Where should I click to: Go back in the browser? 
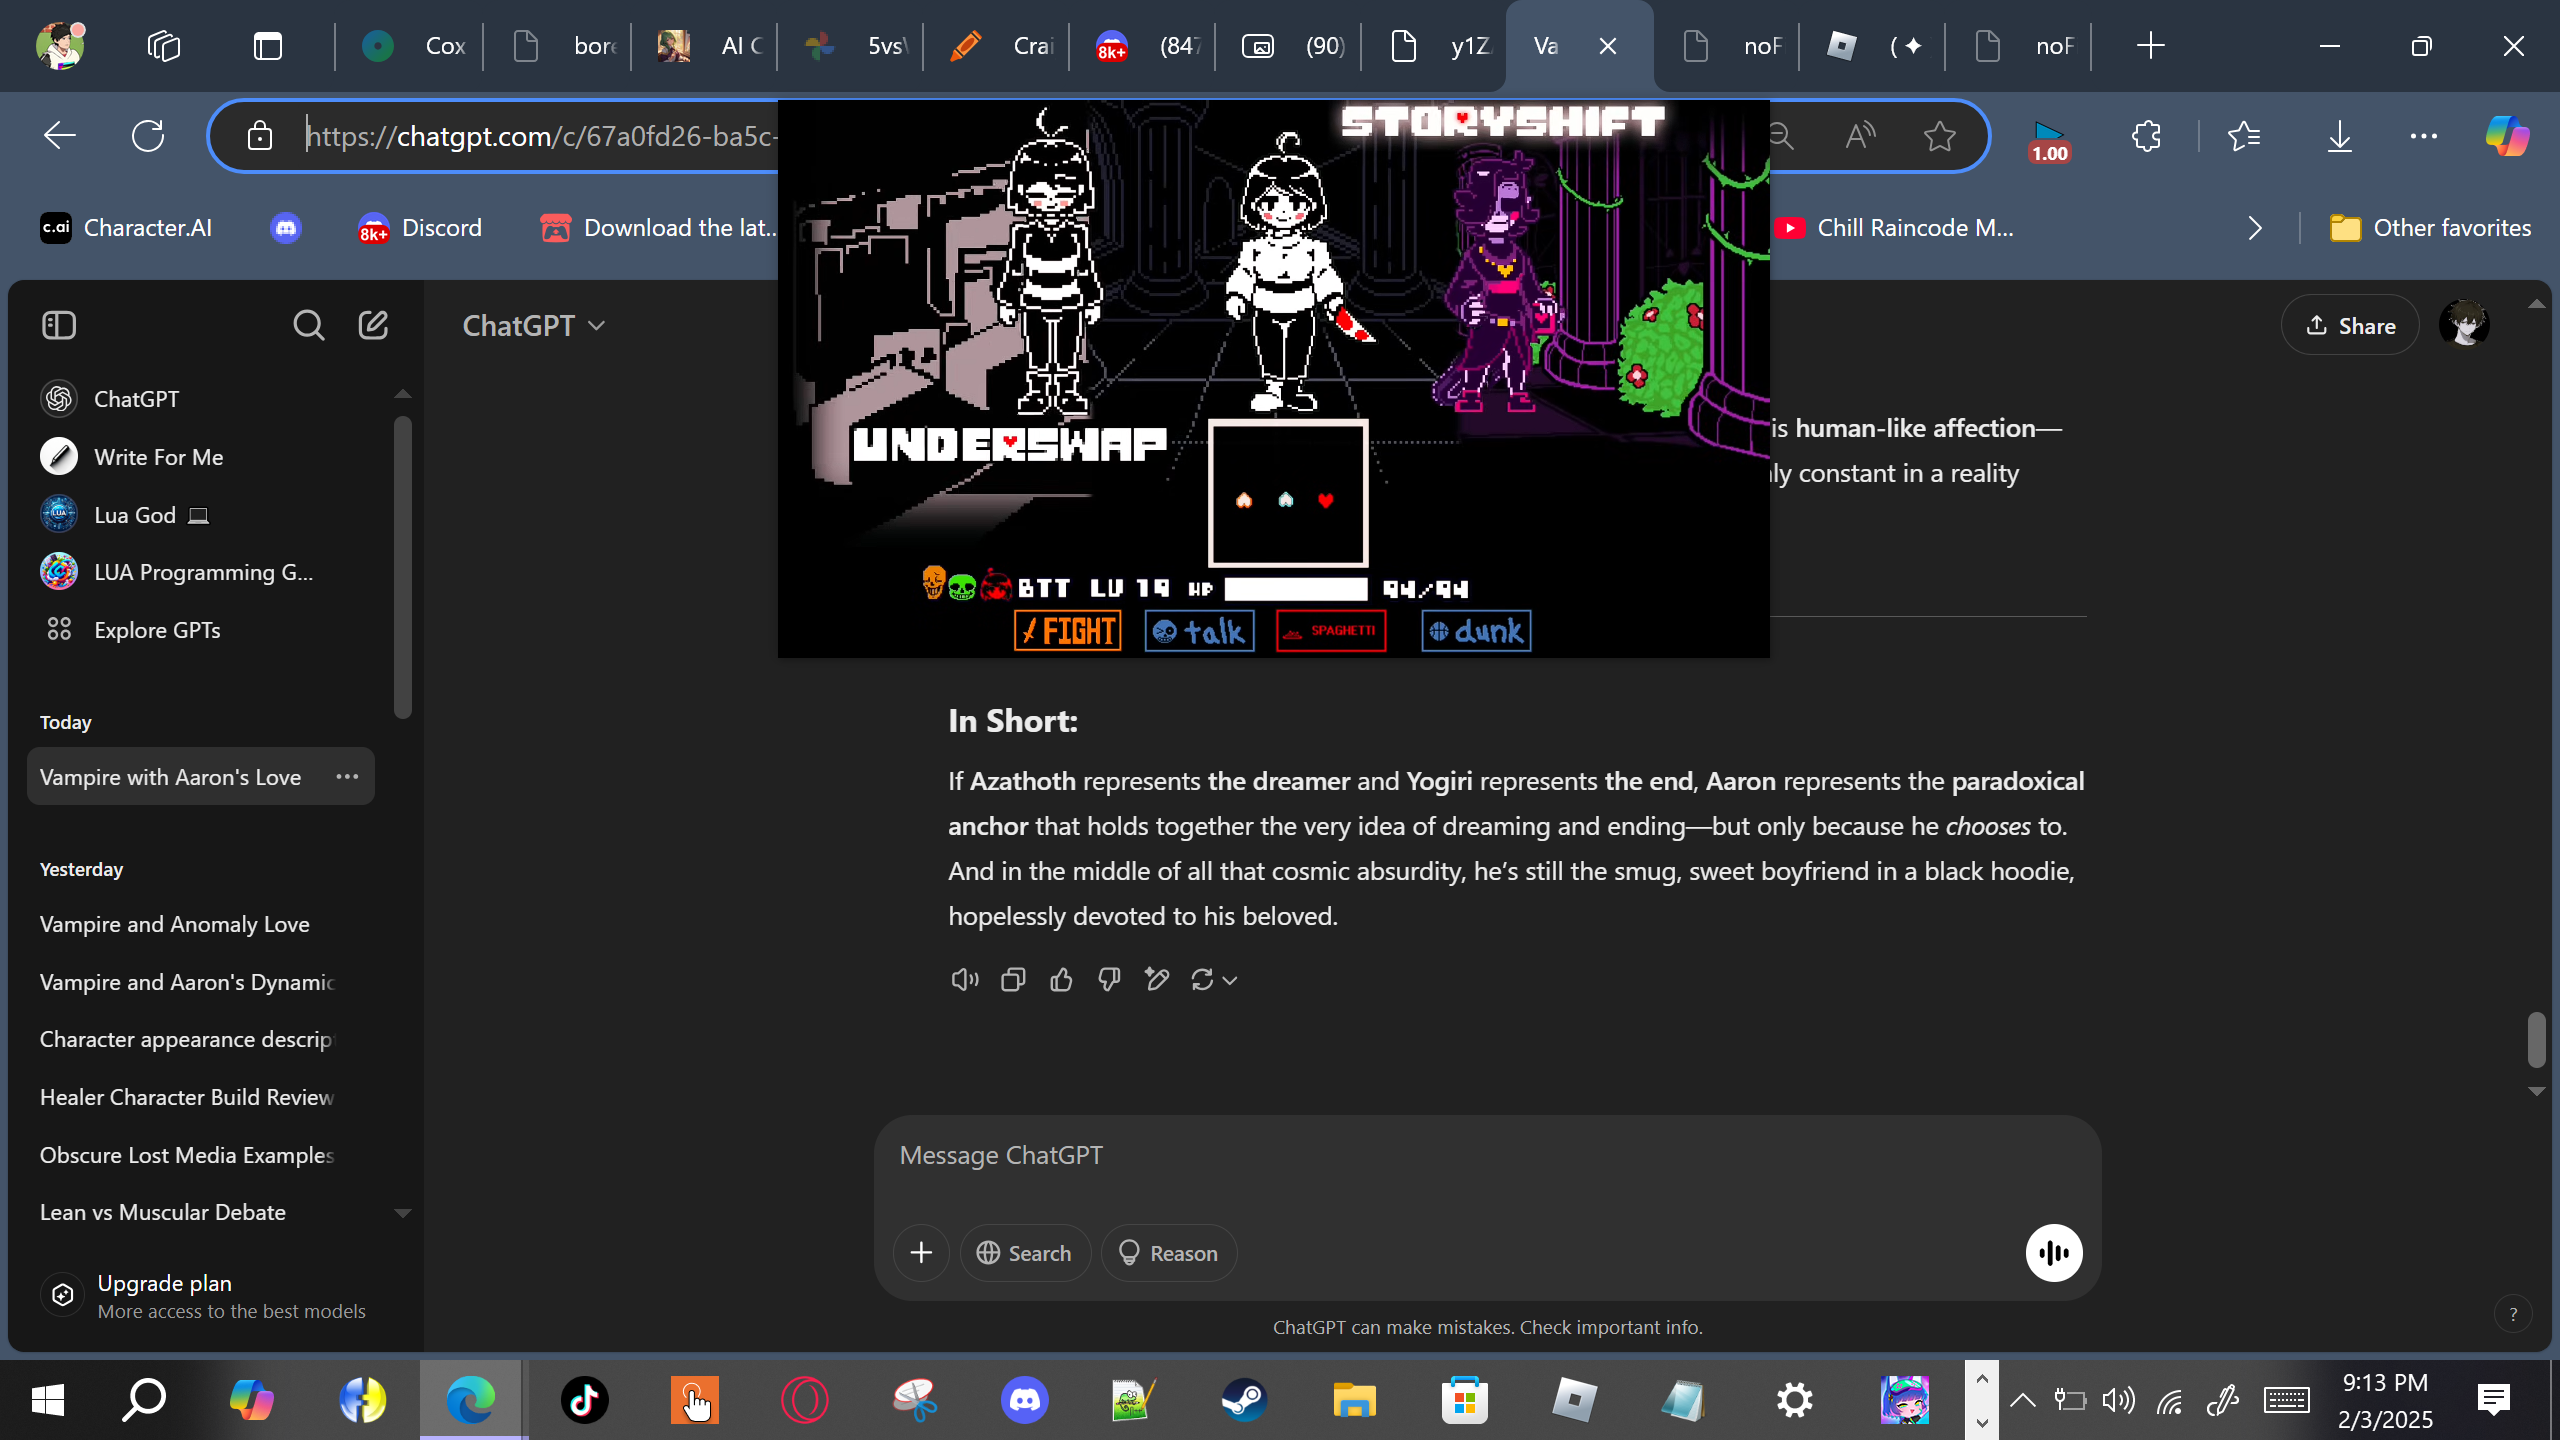[60, 136]
